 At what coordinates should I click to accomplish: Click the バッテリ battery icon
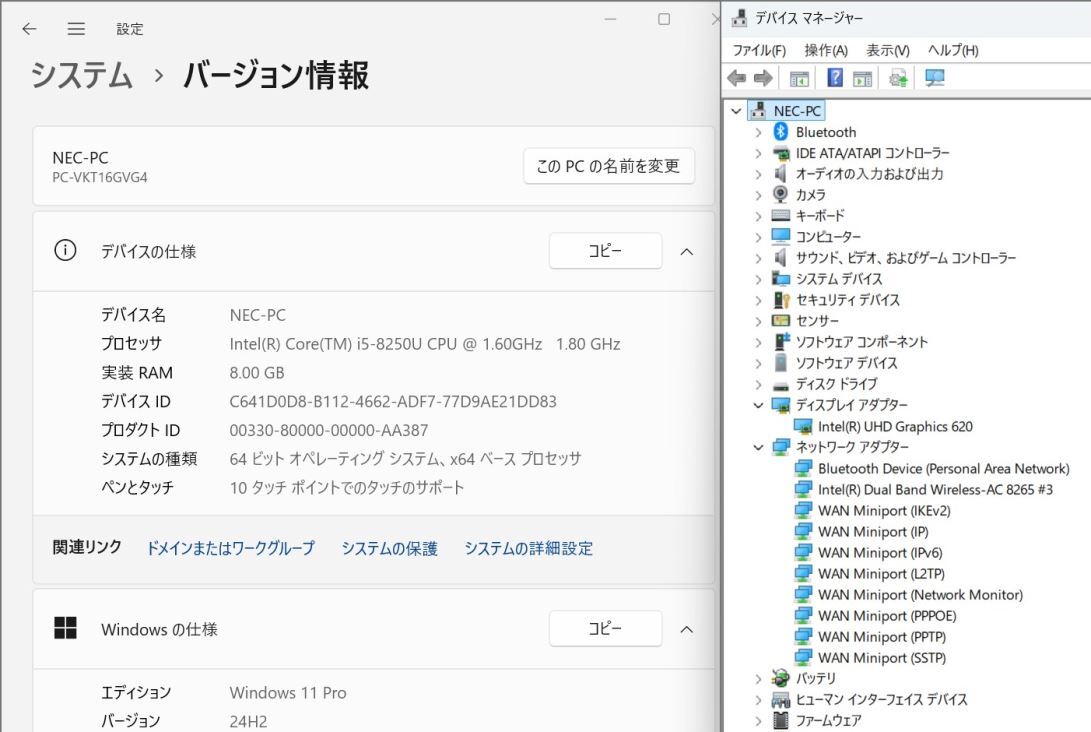click(781, 678)
